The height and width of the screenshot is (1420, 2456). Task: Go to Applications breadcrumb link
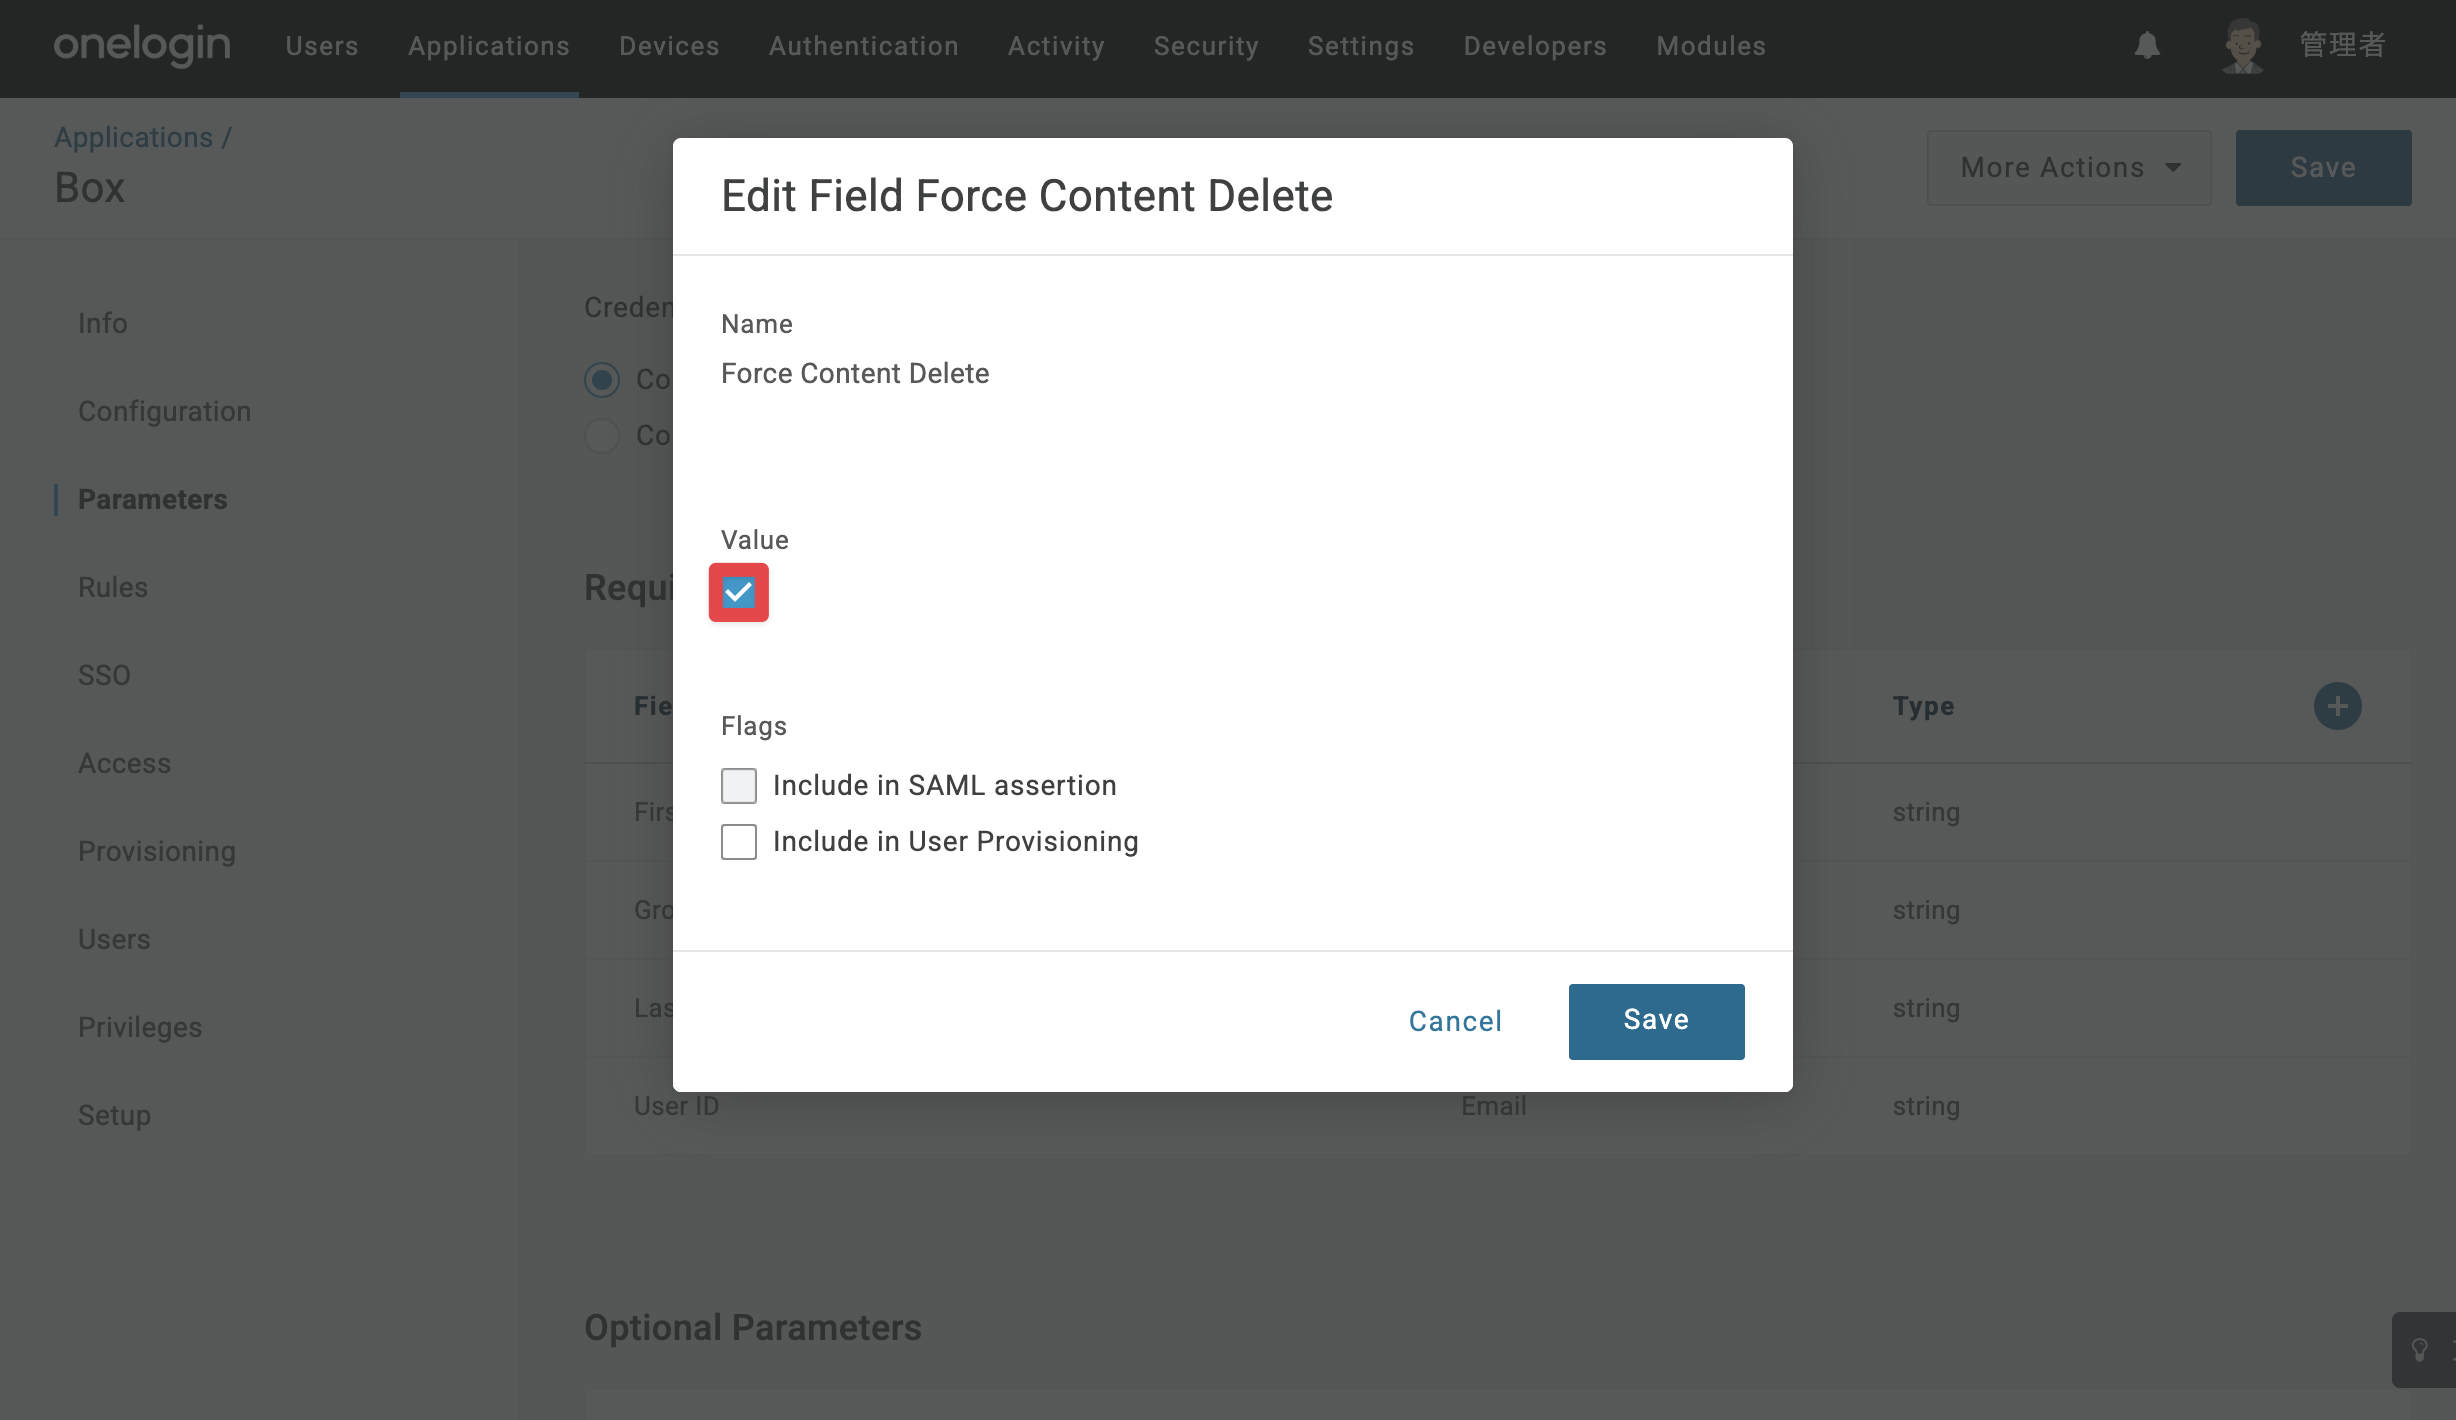(133, 137)
